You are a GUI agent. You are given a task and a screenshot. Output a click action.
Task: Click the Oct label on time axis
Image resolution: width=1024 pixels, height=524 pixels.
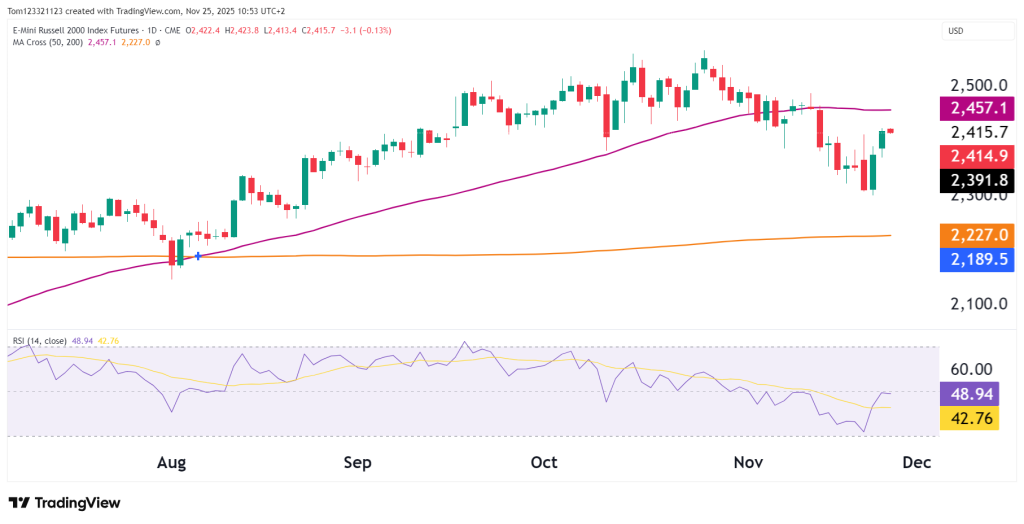coord(544,463)
